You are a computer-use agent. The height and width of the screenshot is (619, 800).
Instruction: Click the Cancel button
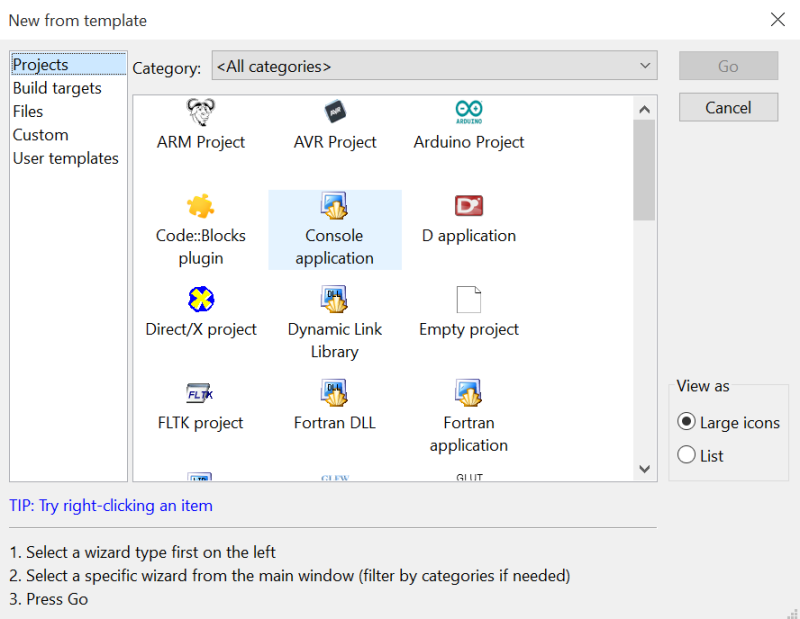tap(728, 107)
